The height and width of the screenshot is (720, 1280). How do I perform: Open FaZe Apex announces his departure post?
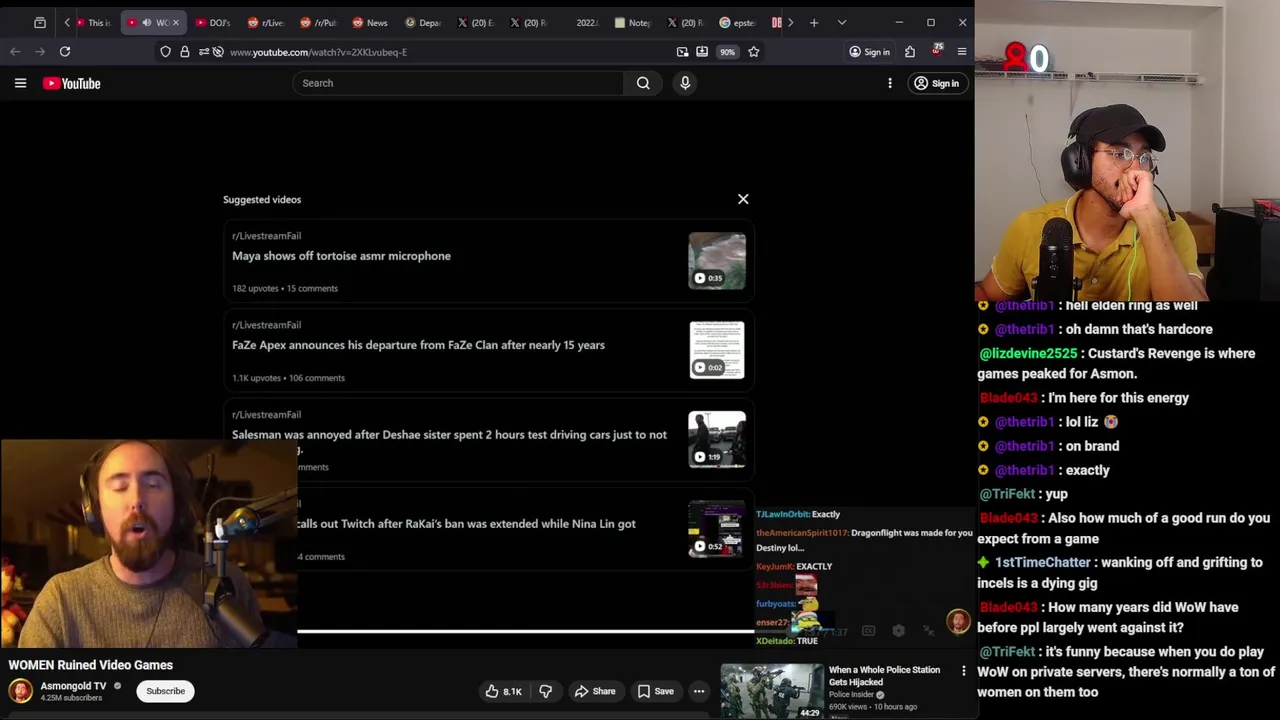coord(418,345)
